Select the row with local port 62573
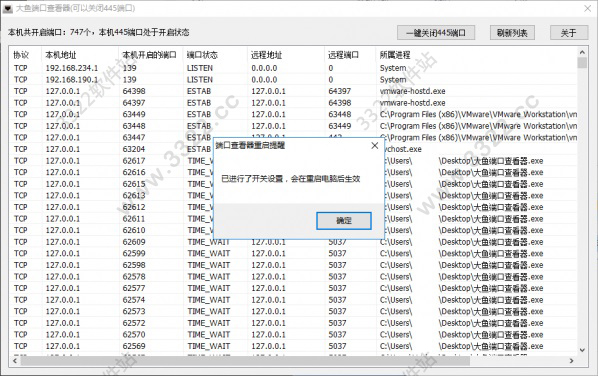This screenshot has height=376, width=598. [293, 312]
